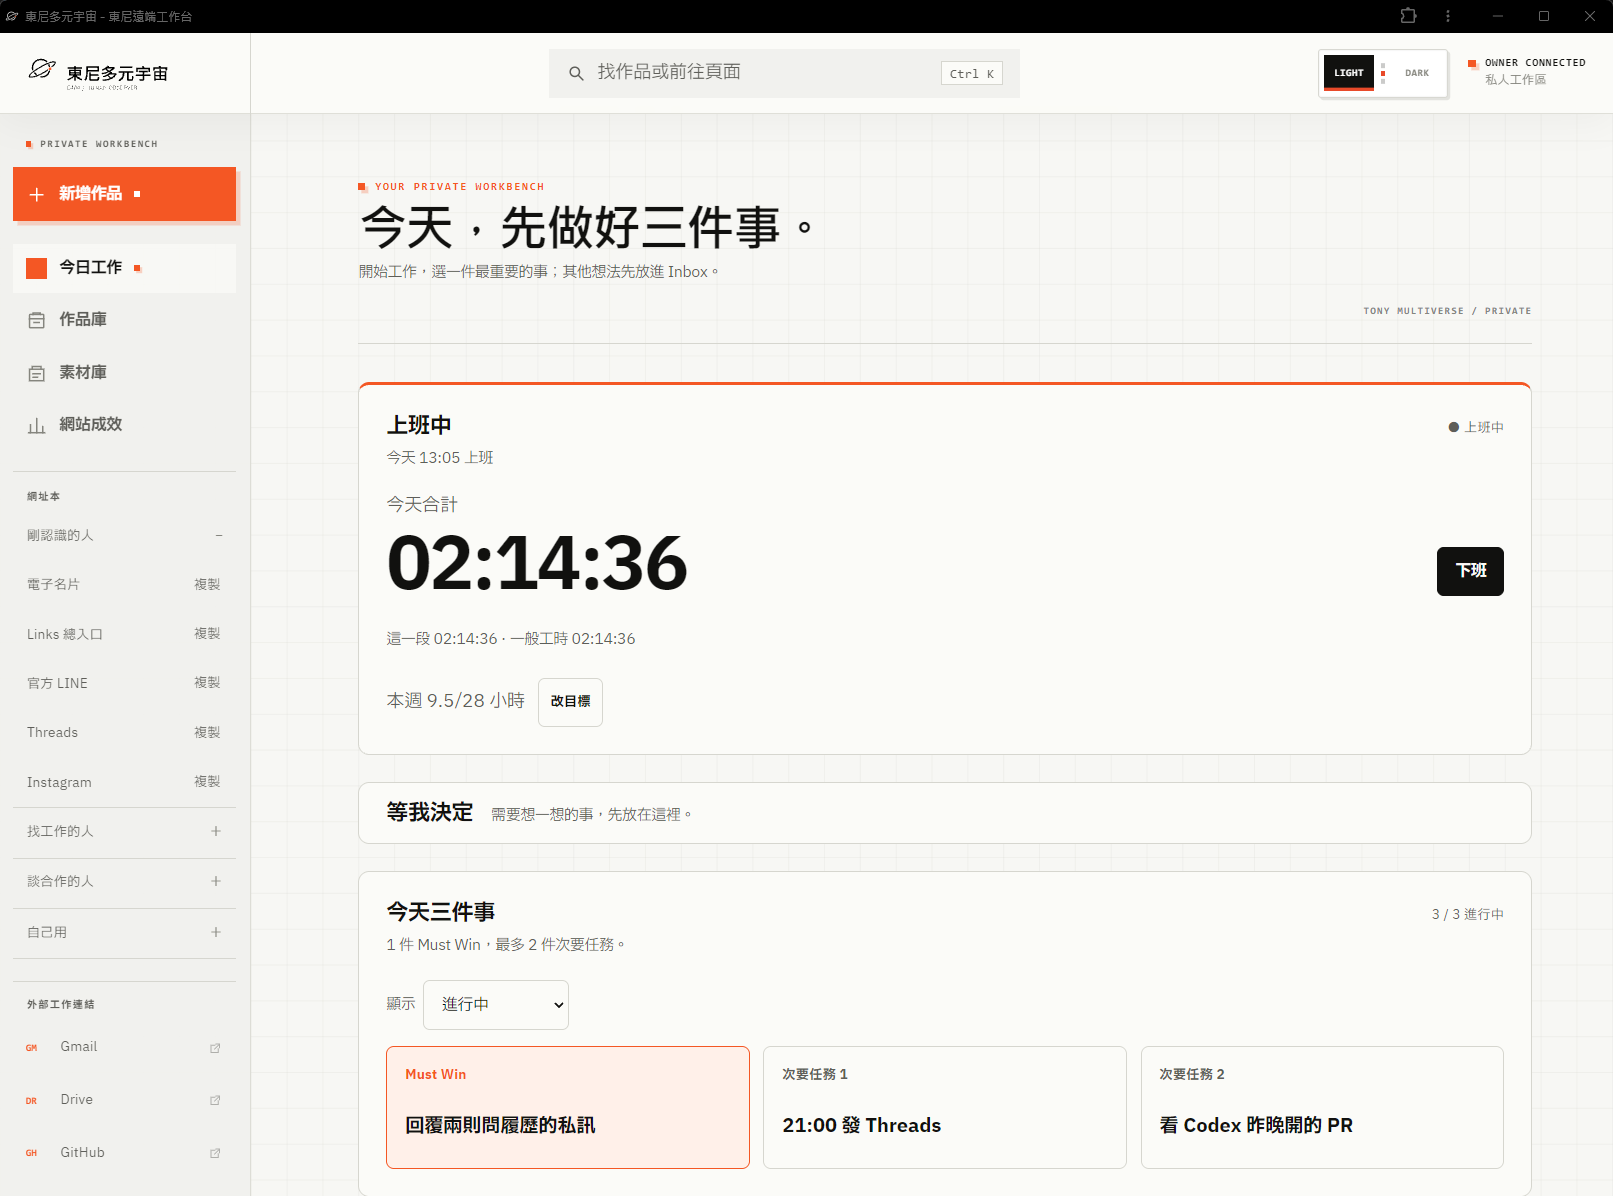Open the 次要任務 2 Codex PR card
The image size is (1613, 1196).
click(1322, 1107)
